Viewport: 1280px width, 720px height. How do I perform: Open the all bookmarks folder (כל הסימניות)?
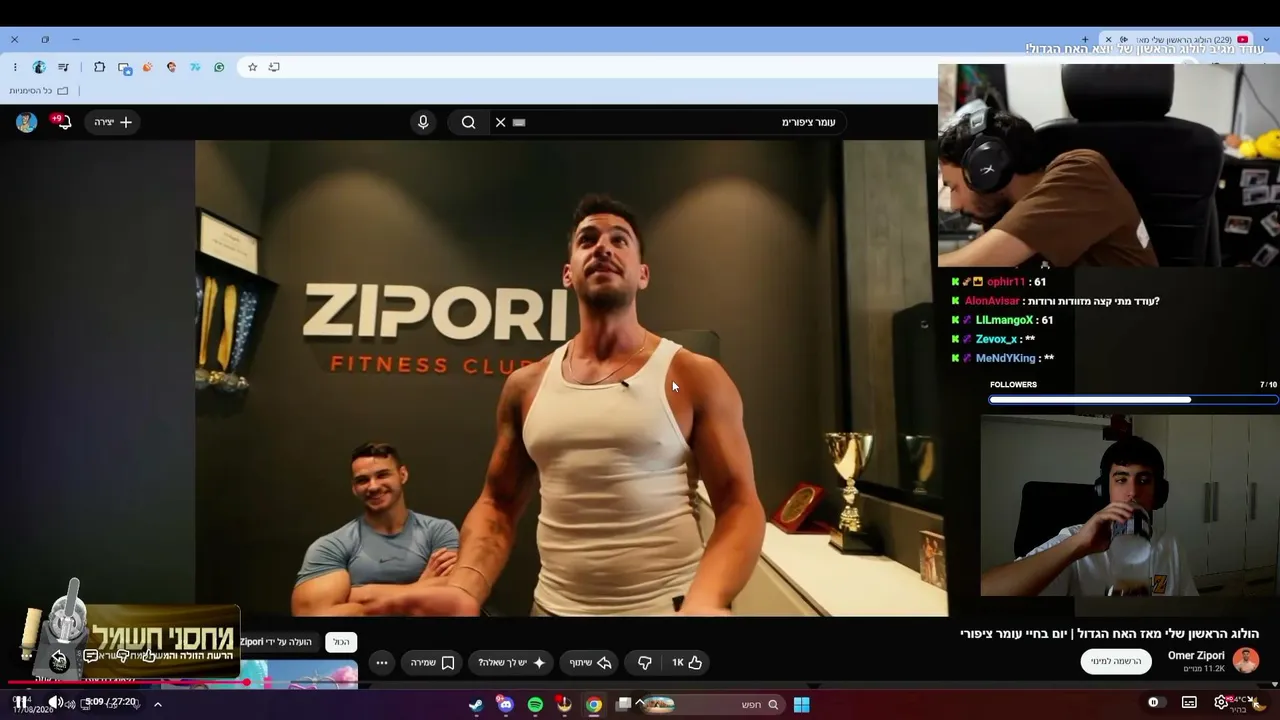pos(41,91)
